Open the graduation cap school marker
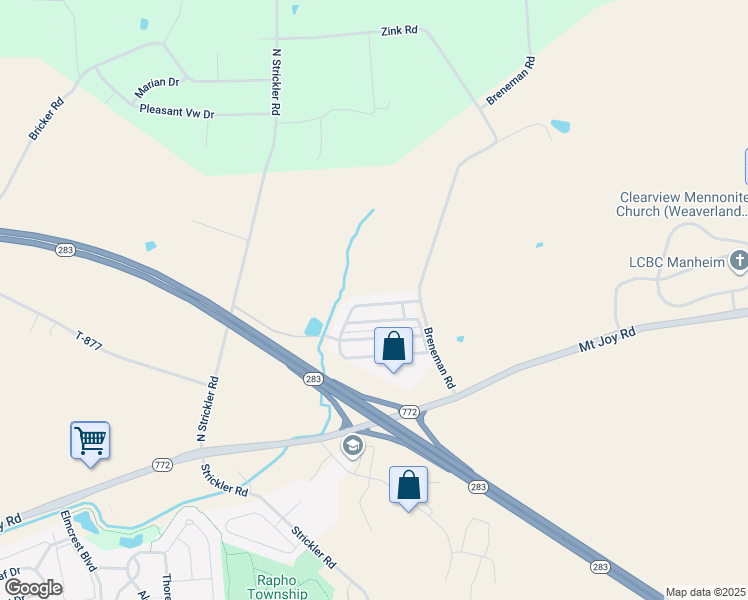Image resolution: width=748 pixels, height=600 pixels. coord(353,447)
